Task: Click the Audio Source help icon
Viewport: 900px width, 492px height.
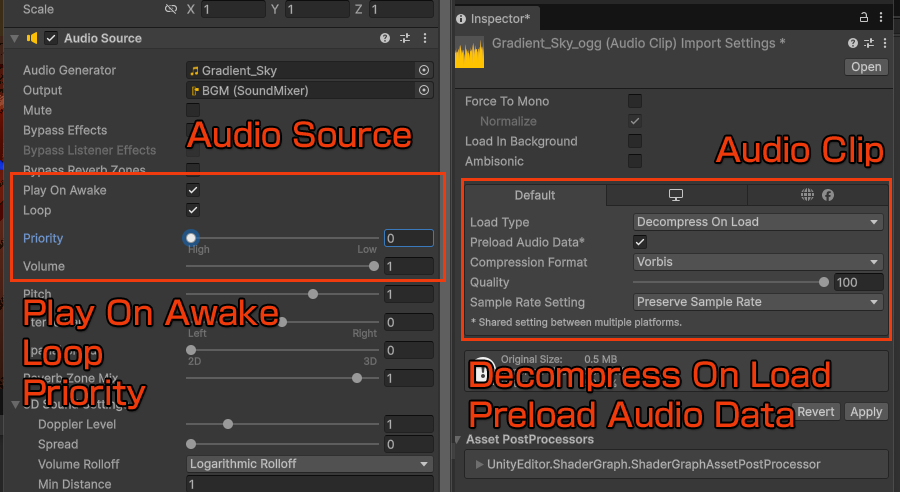Action: (x=385, y=38)
